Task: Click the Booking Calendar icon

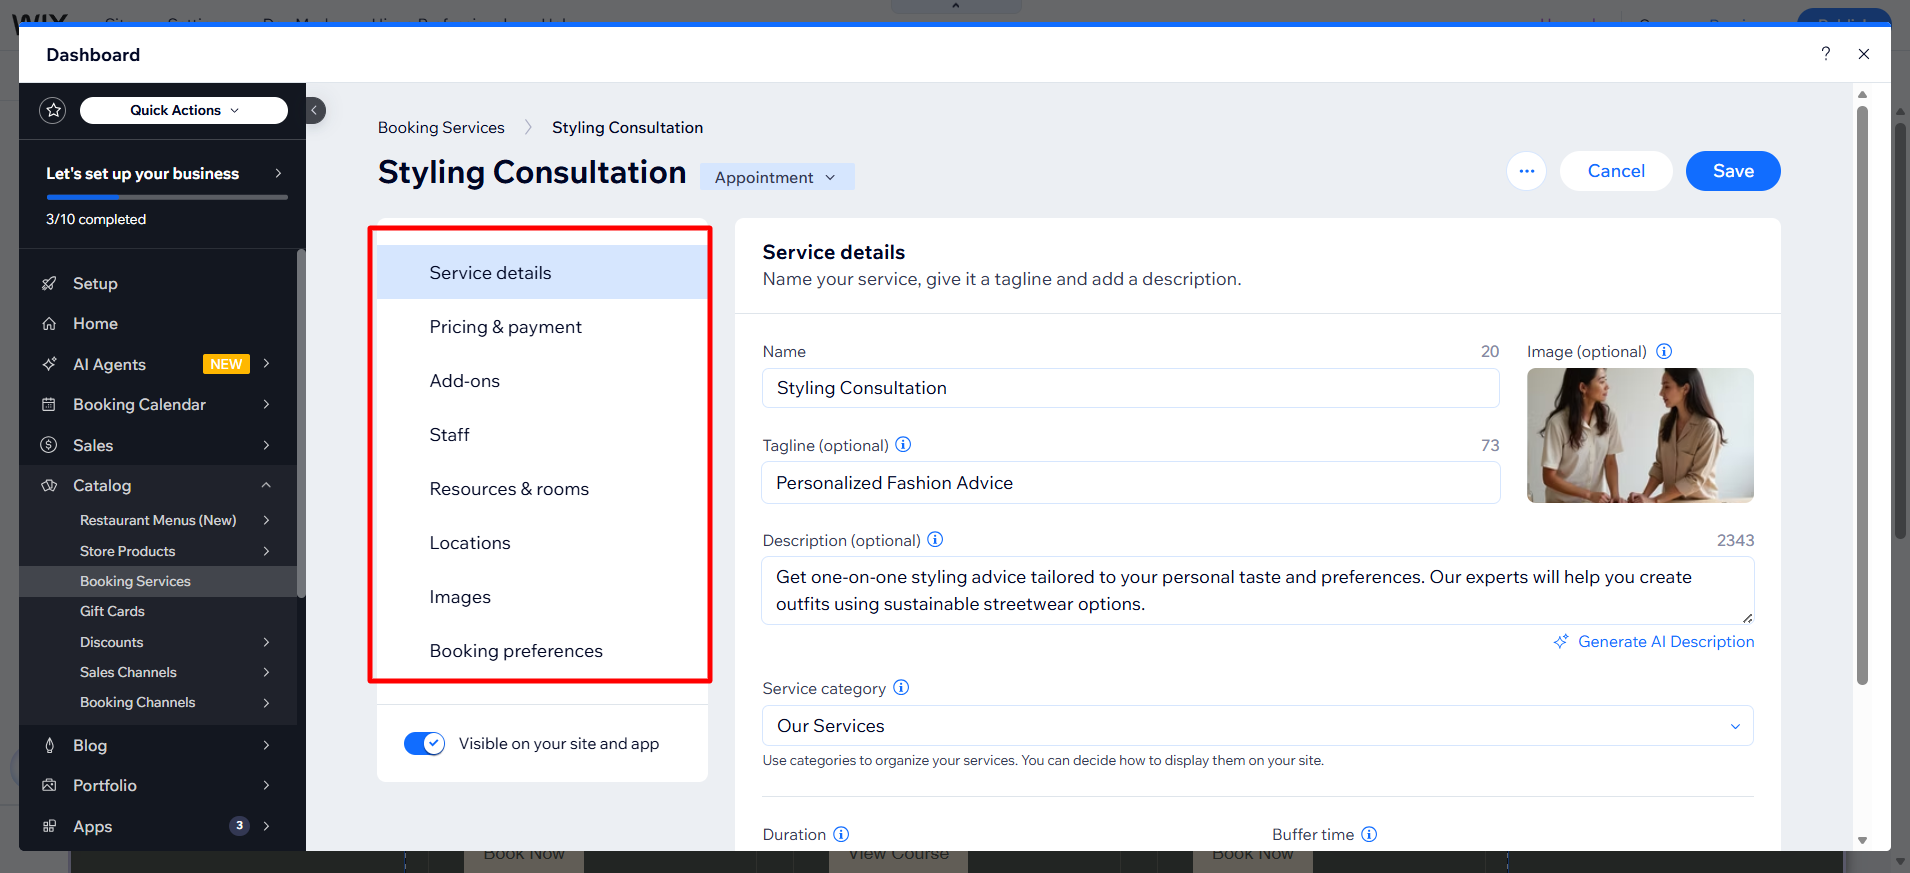Action: pyautogui.click(x=49, y=404)
